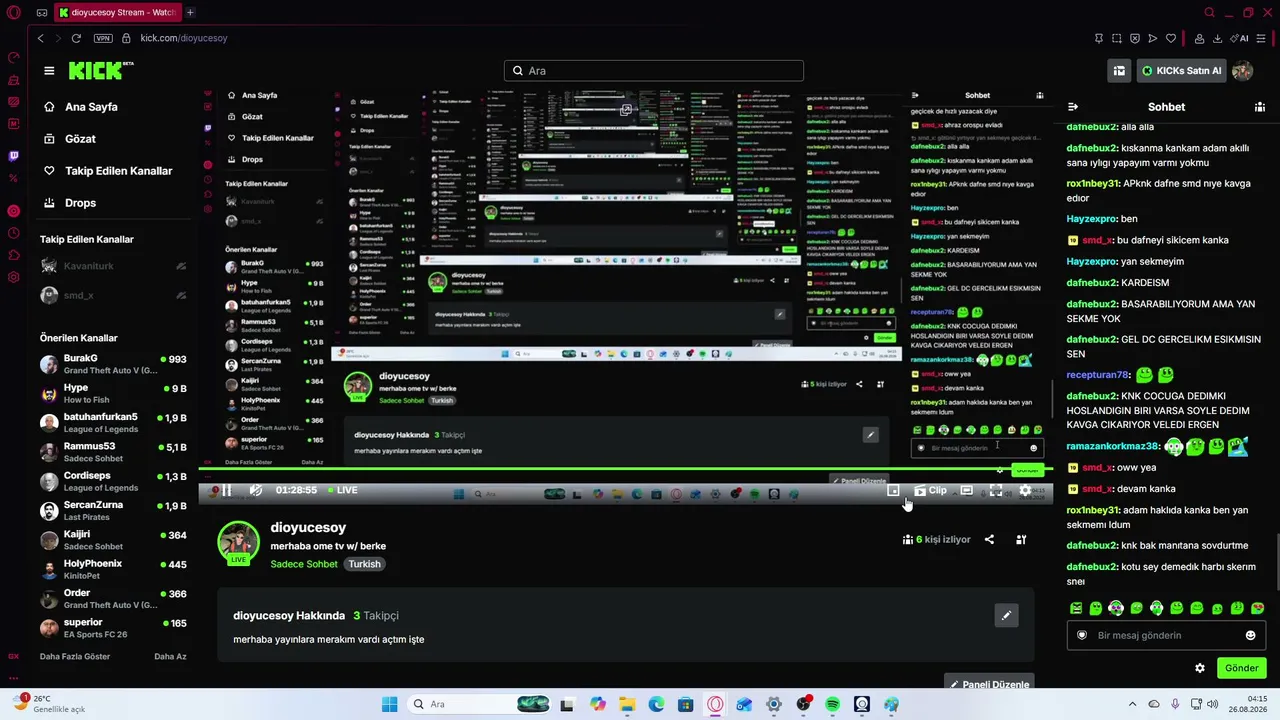Open the user profile avatar menu

coord(1243,71)
